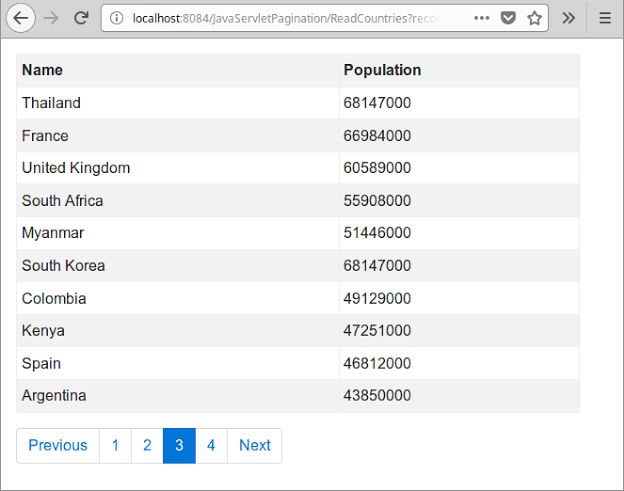Click the Pocket save icon
This screenshot has height=491, width=624.
tap(509, 18)
